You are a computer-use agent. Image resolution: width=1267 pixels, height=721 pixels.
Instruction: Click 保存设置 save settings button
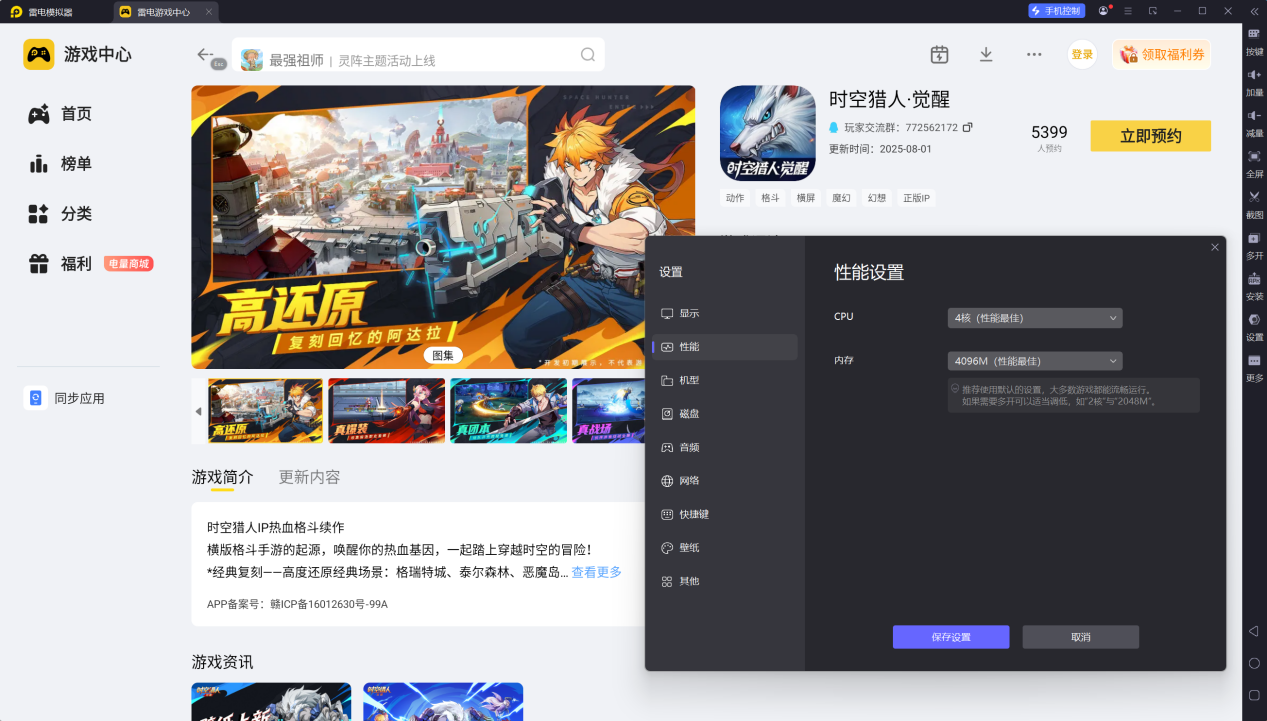pos(951,637)
